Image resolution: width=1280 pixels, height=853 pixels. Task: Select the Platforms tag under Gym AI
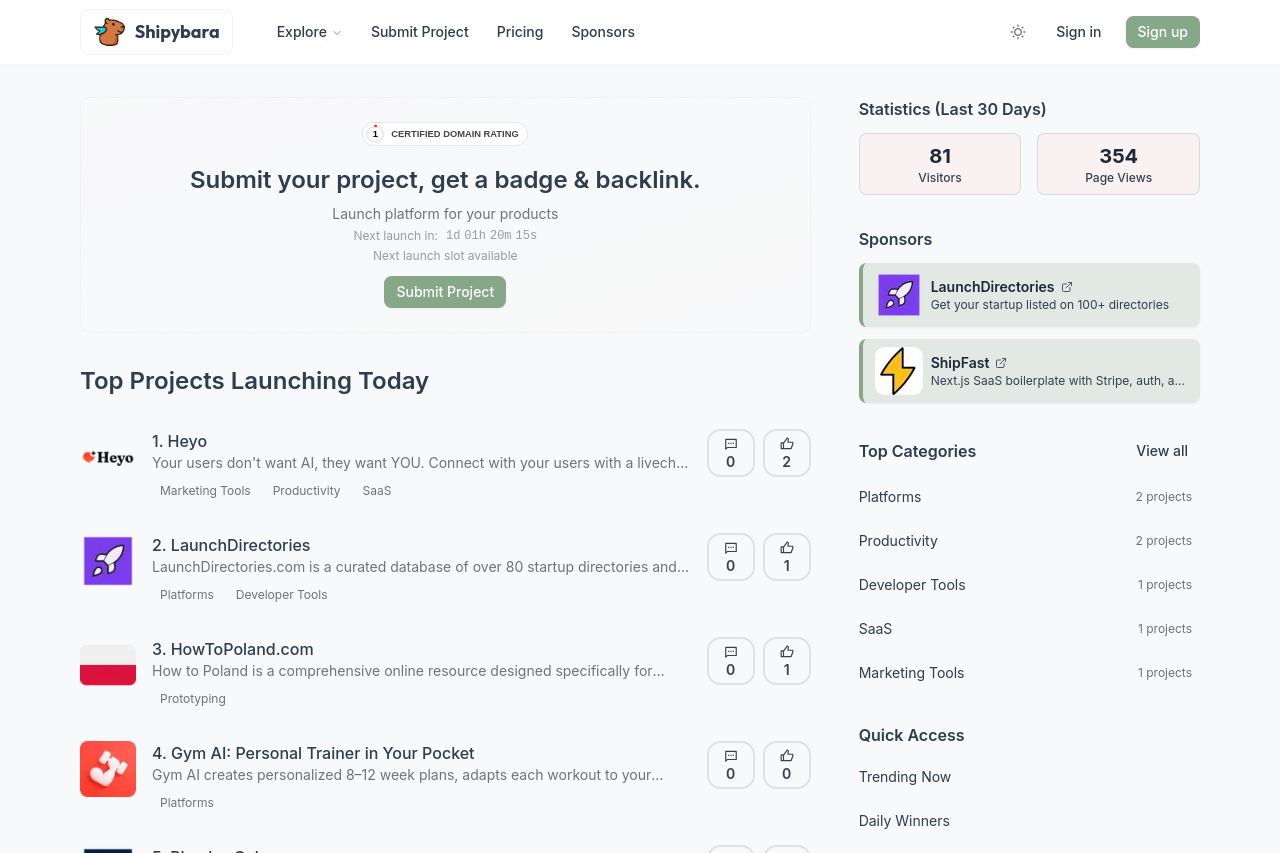(187, 803)
